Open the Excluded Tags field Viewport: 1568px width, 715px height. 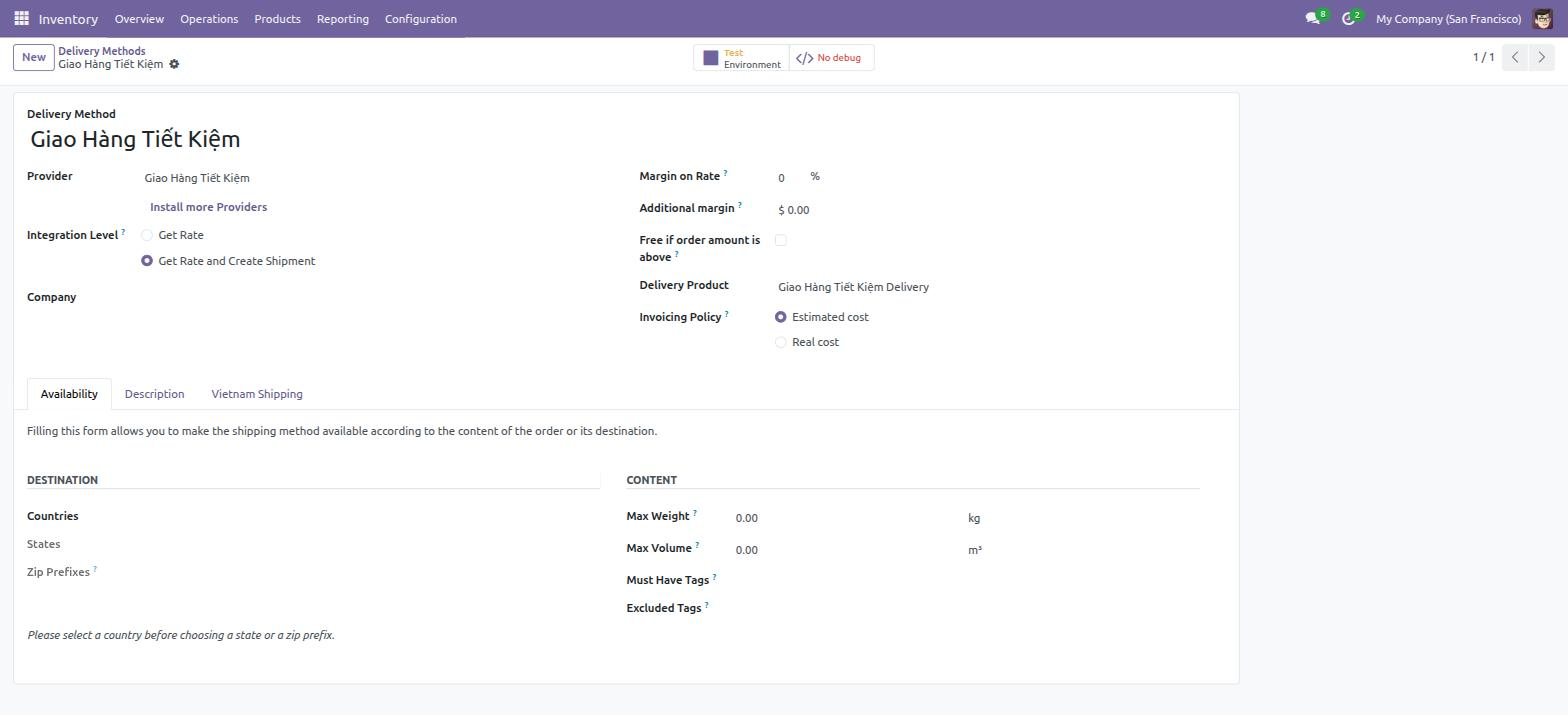966,609
